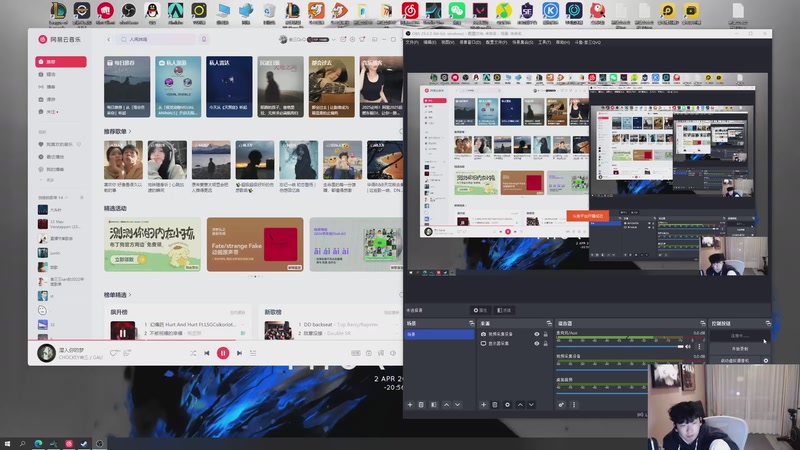Open the OBS 文件 menu
800x450 pixels.
412,42
